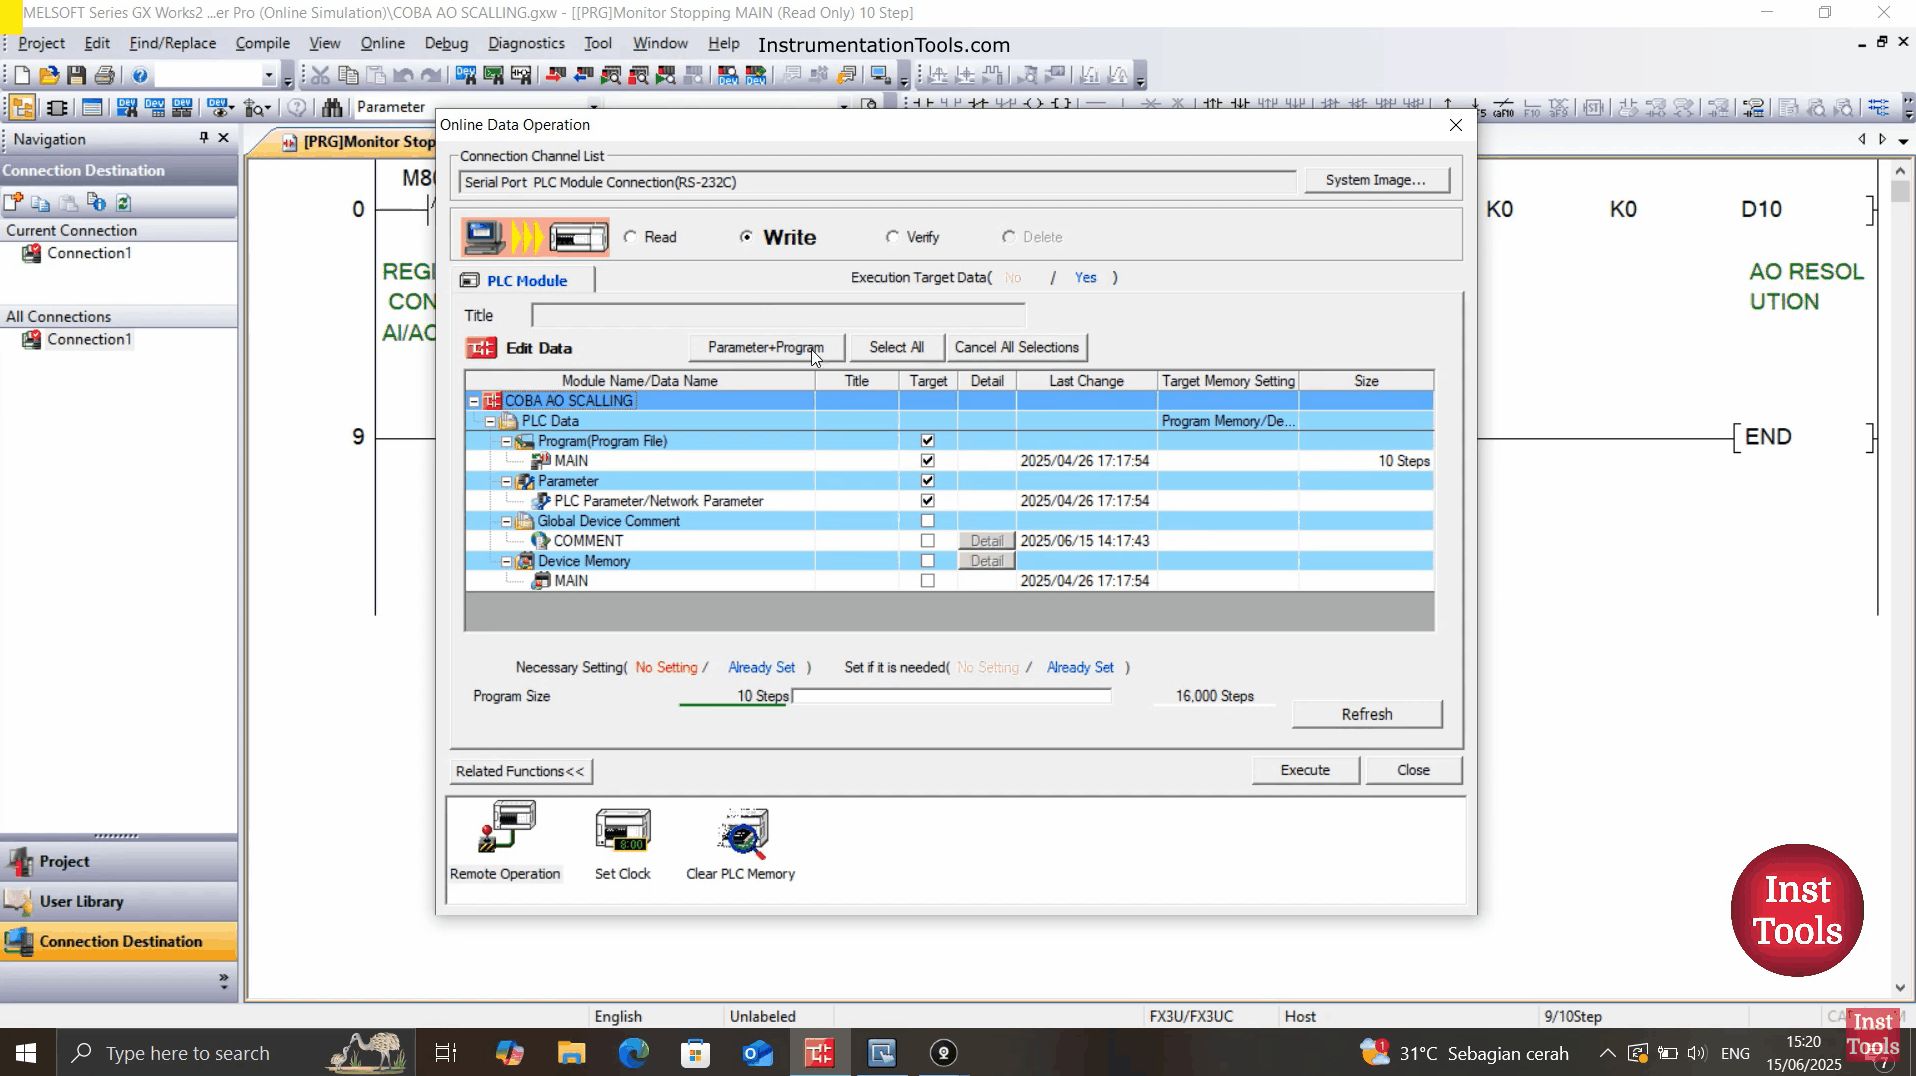Click the chip icon in second toolbar row
Screen dimensions: 1916x1076
[57, 107]
